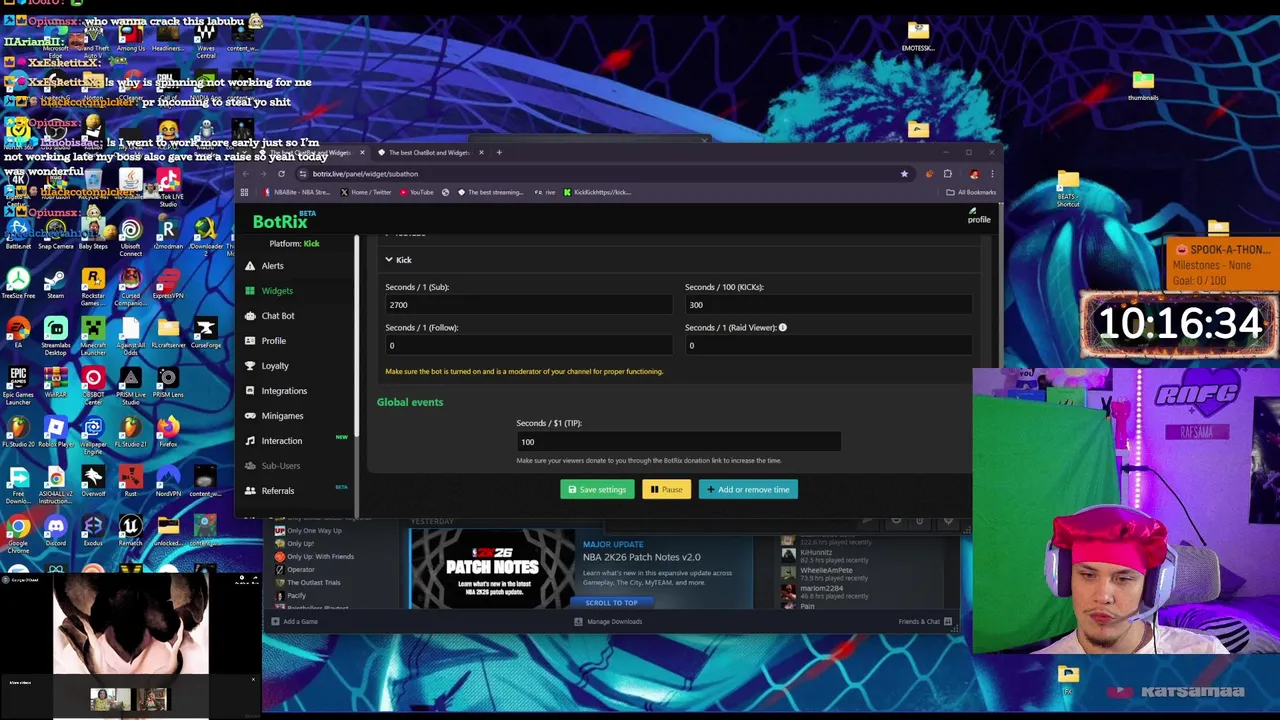
Task: Click Add a Game in Steam
Action: 294,621
